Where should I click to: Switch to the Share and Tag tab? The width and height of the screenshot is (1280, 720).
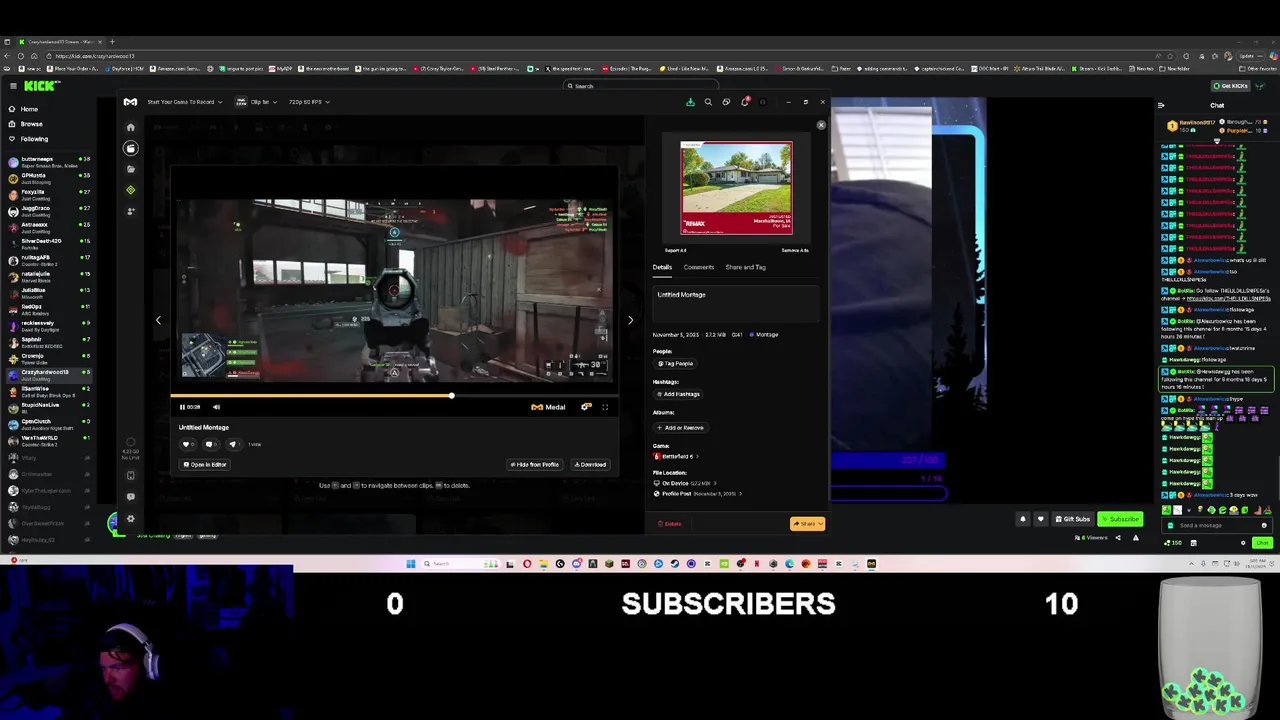[x=745, y=267]
